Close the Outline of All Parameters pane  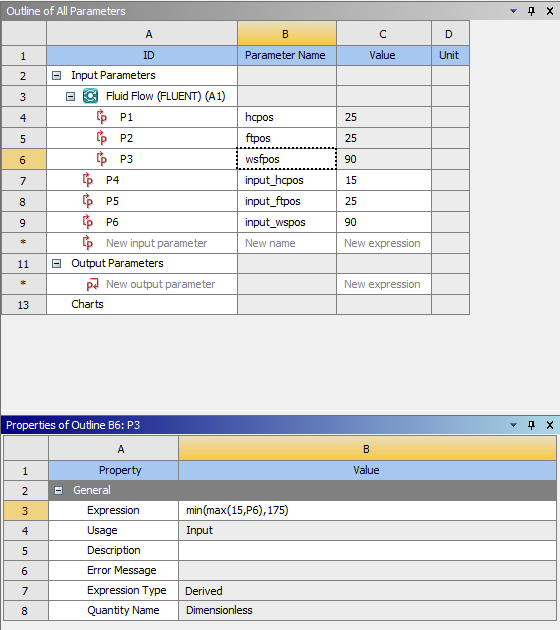[x=550, y=11]
